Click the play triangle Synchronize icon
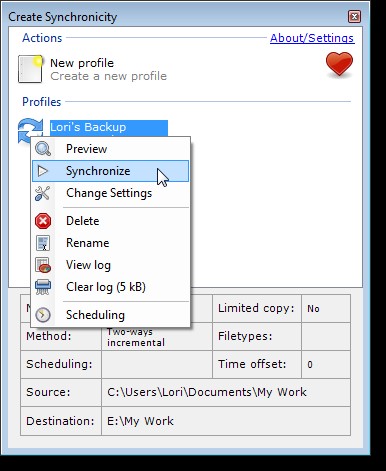The width and height of the screenshot is (386, 471). click(43, 171)
